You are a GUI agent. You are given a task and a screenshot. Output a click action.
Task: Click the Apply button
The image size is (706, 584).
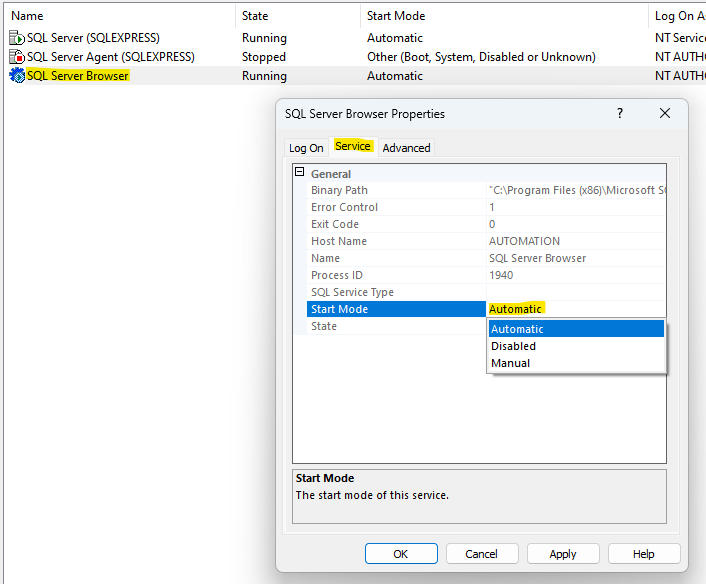pos(563,554)
